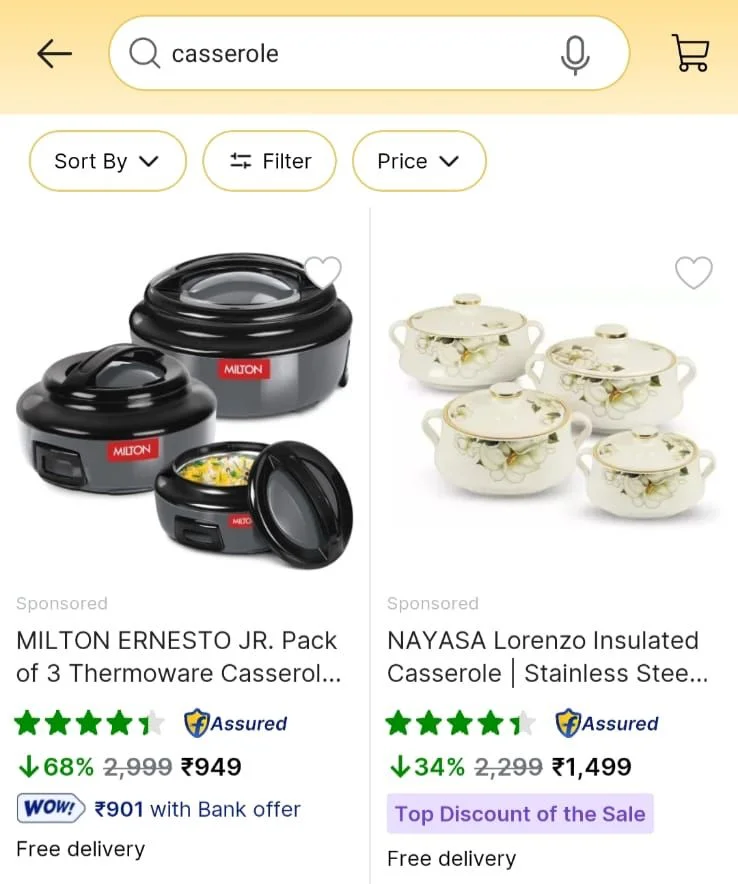The height and width of the screenshot is (884, 738).
Task: Click the casserole search field
Action: [350, 54]
